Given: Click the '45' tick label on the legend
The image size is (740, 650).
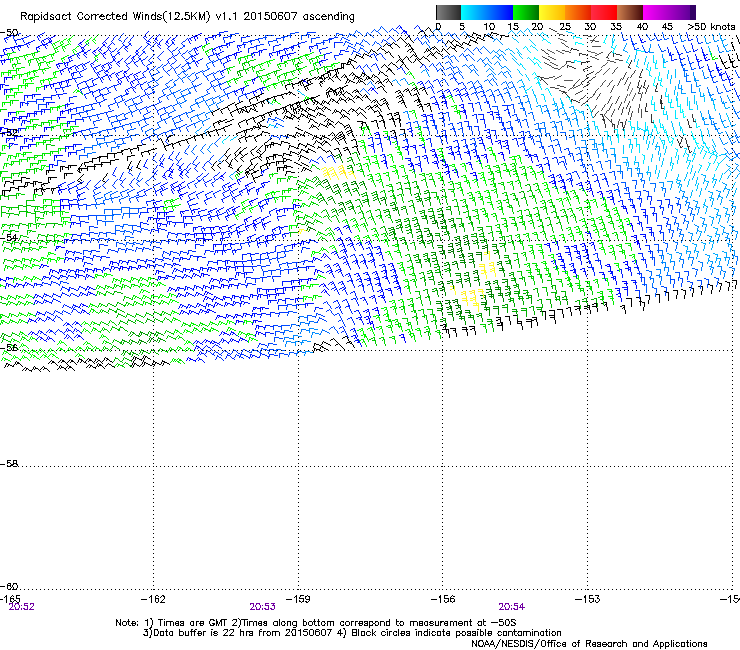Looking at the screenshot, I should click(667, 27).
